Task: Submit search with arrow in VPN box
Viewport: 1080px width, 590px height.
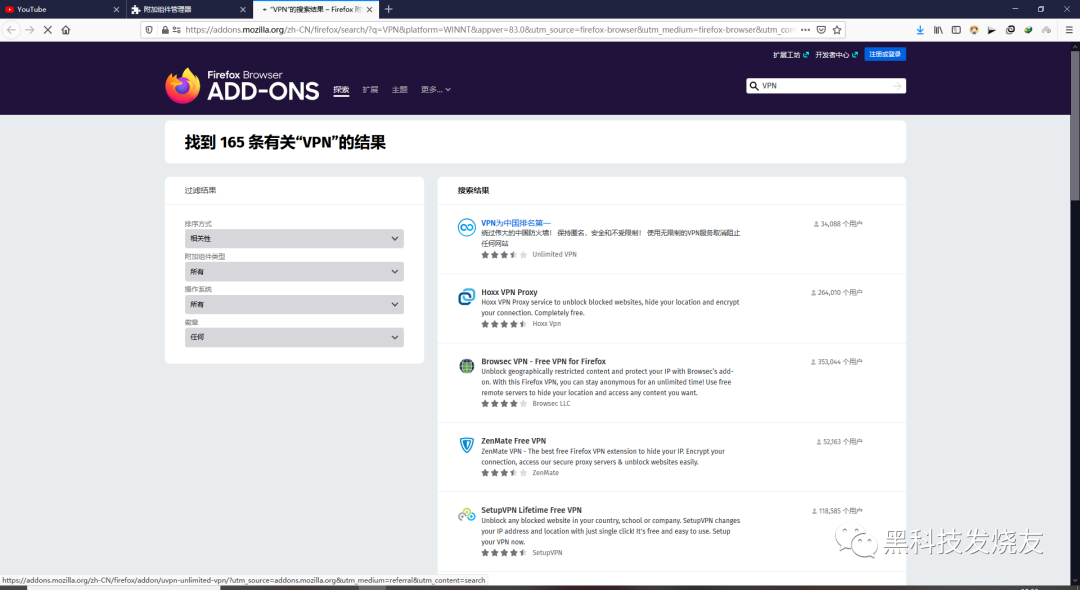Action: pyautogui.click(x=897, y=86)
